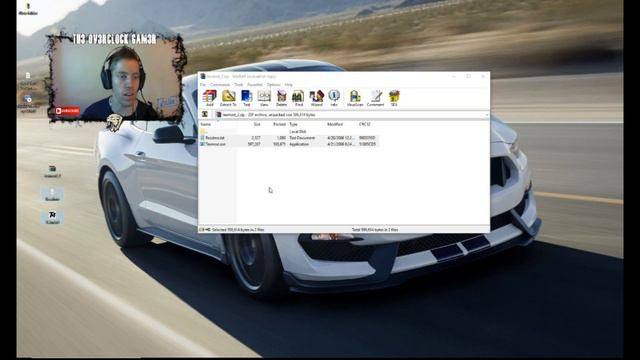Image resolution: width=640 pixels, height=360 pixels.
Task: Click 'Application' type cell
Action: (299, 144)
